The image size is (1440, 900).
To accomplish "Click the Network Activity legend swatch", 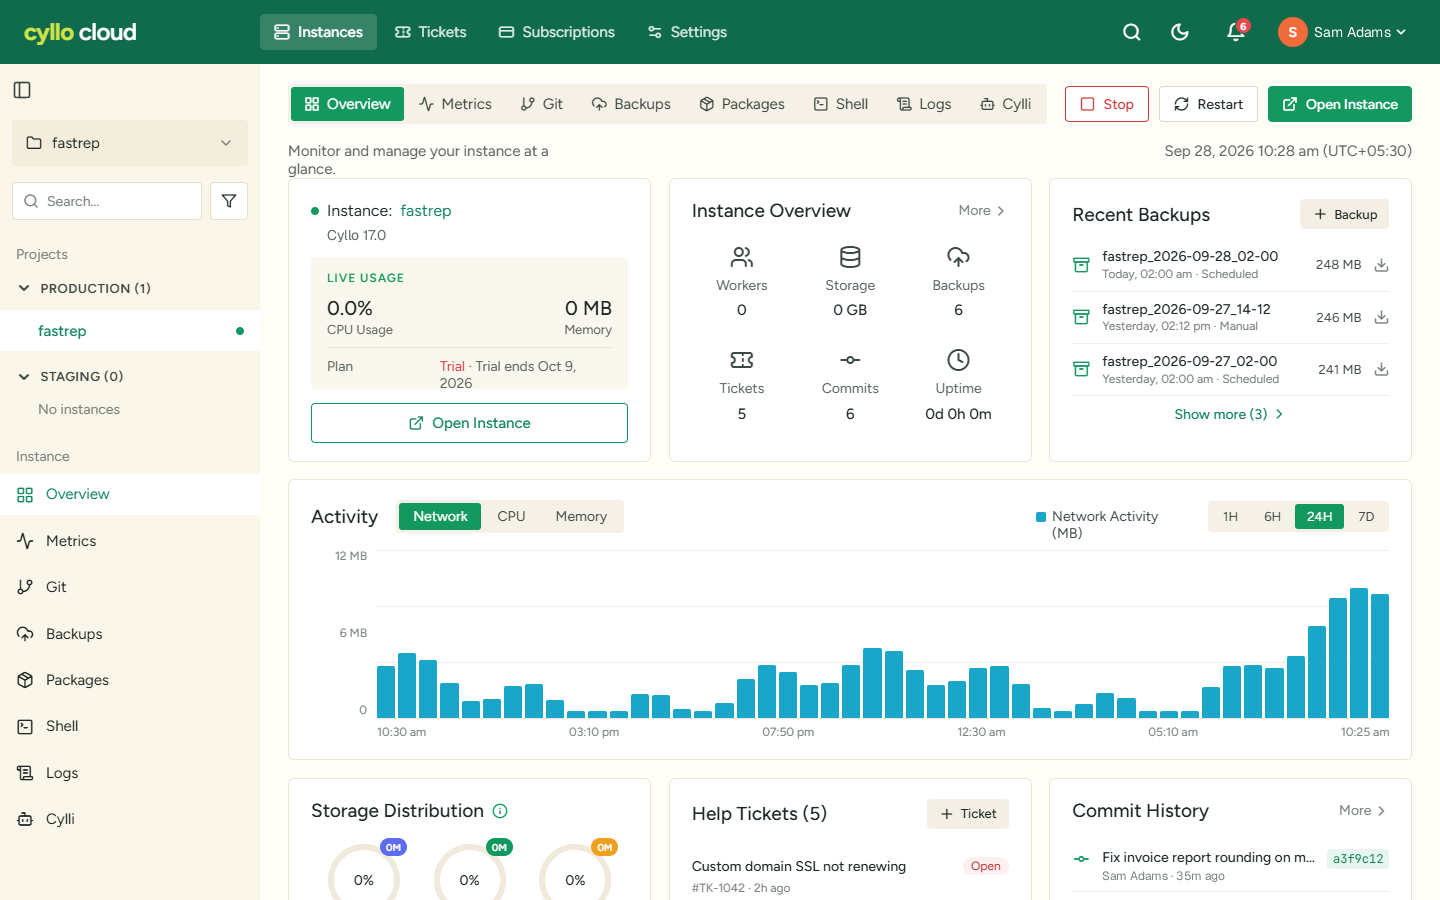I will (1041, 517).
